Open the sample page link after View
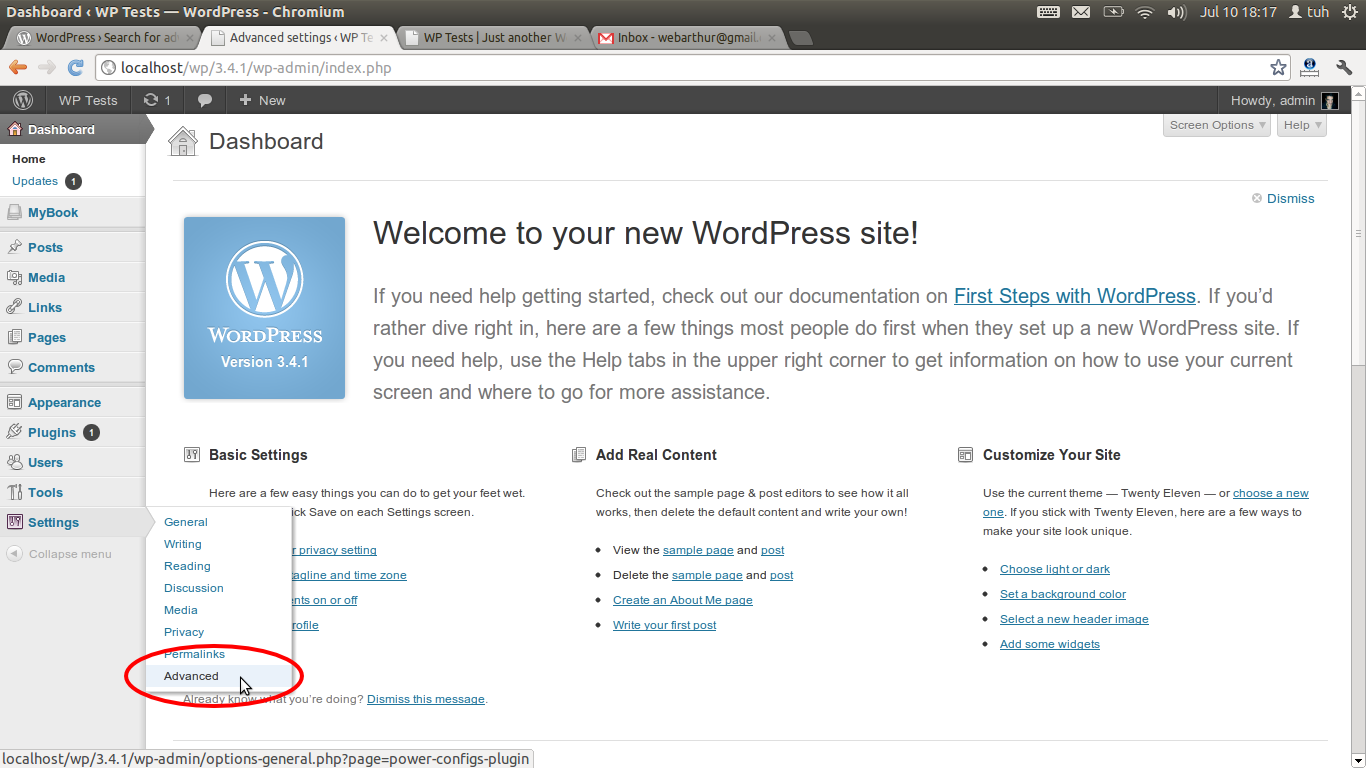1366x768 pixels. coord(698,550)
